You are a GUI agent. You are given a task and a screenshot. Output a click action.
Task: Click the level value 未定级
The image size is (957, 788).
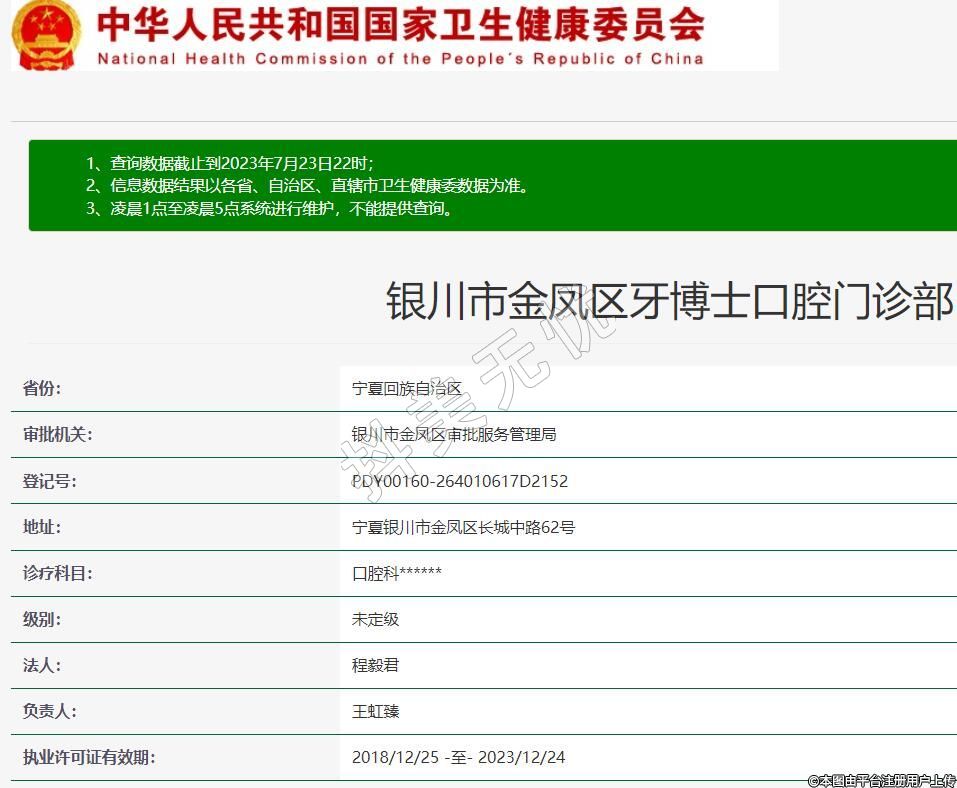375,619
